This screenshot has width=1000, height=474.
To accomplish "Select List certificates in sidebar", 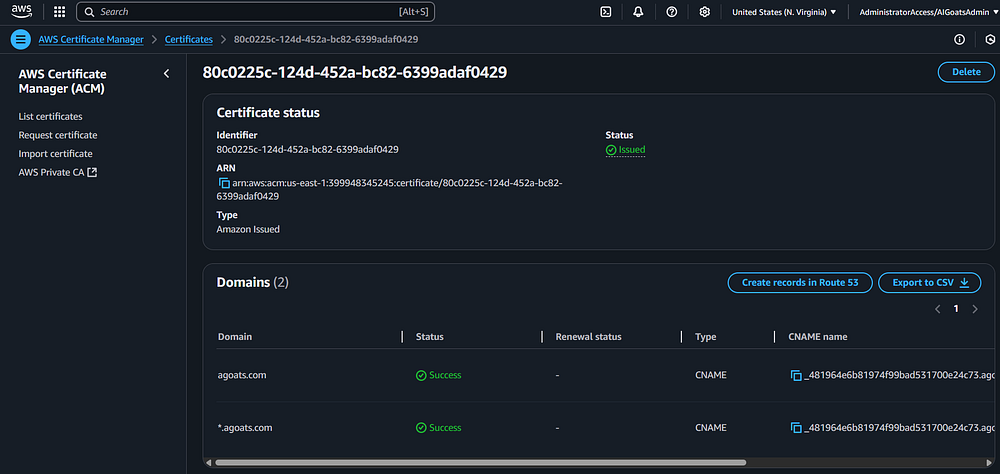I will pyautogui.click(x=50, y=117).
